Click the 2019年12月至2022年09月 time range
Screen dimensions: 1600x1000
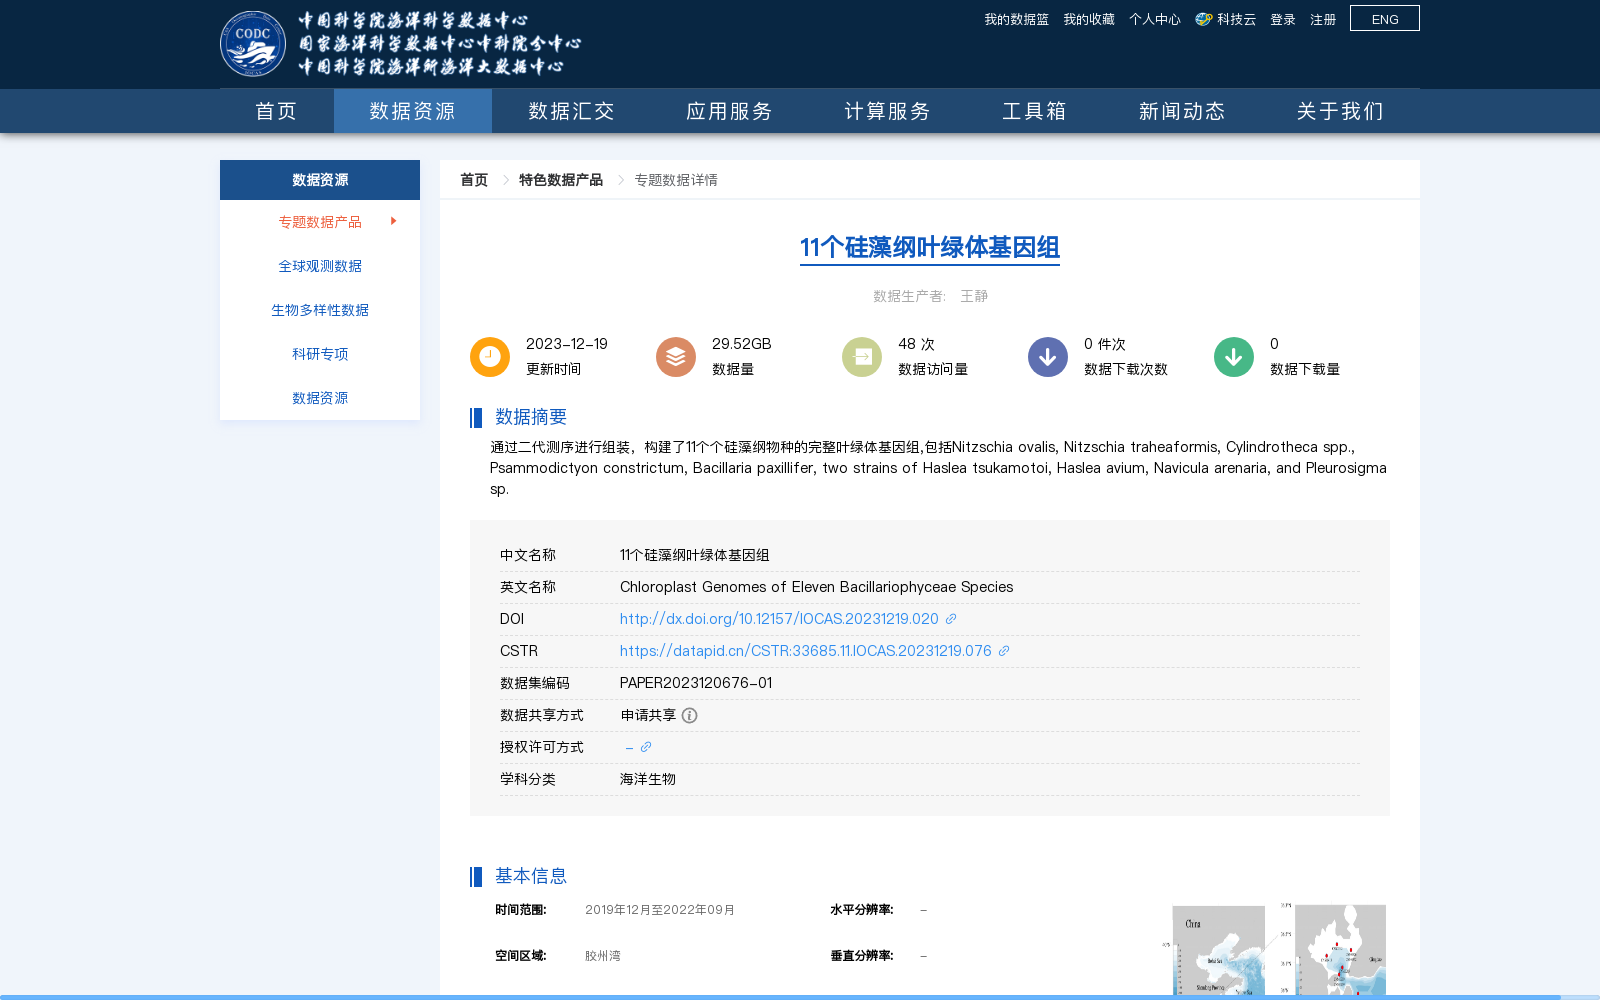pos(660,910)
